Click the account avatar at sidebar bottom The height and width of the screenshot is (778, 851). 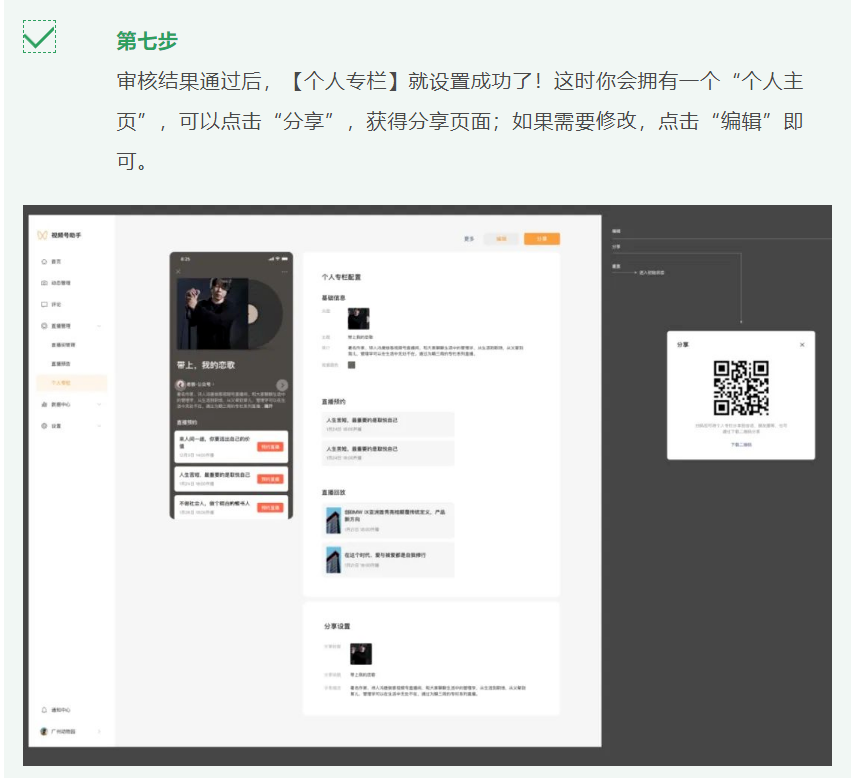pyautogui.click(x=44, y=732)
